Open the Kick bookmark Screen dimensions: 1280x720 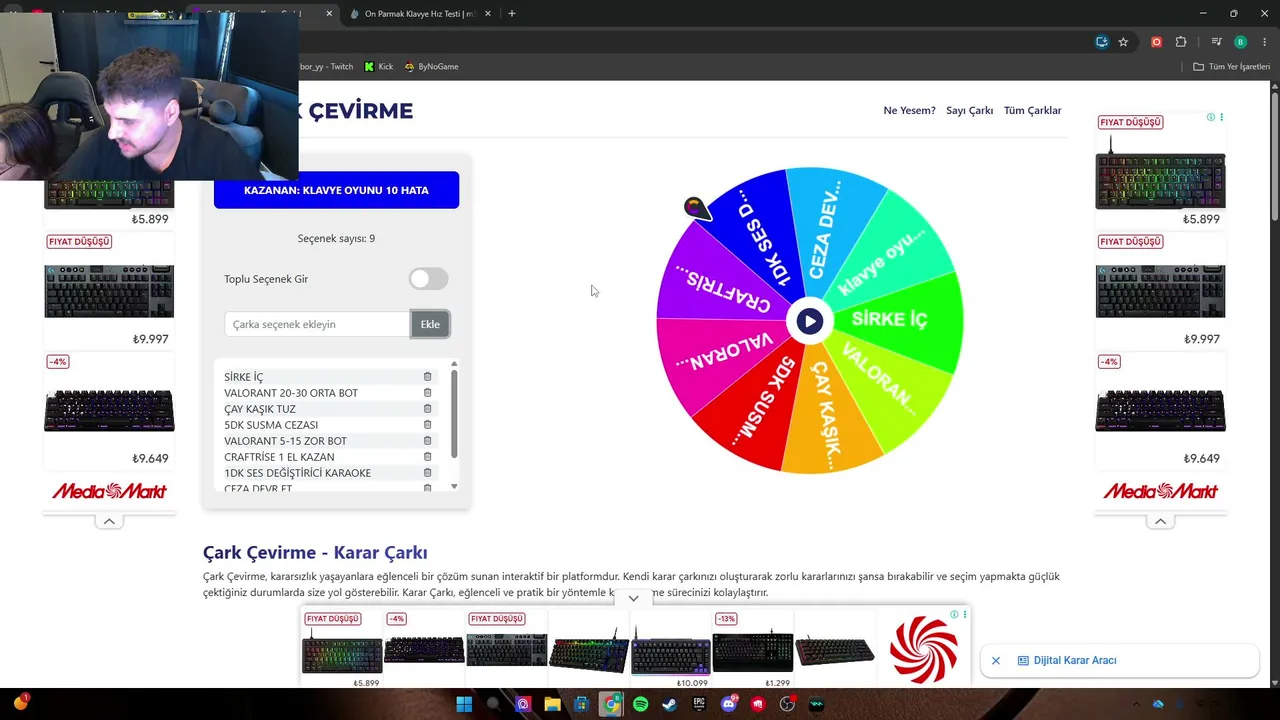point(378,67)
